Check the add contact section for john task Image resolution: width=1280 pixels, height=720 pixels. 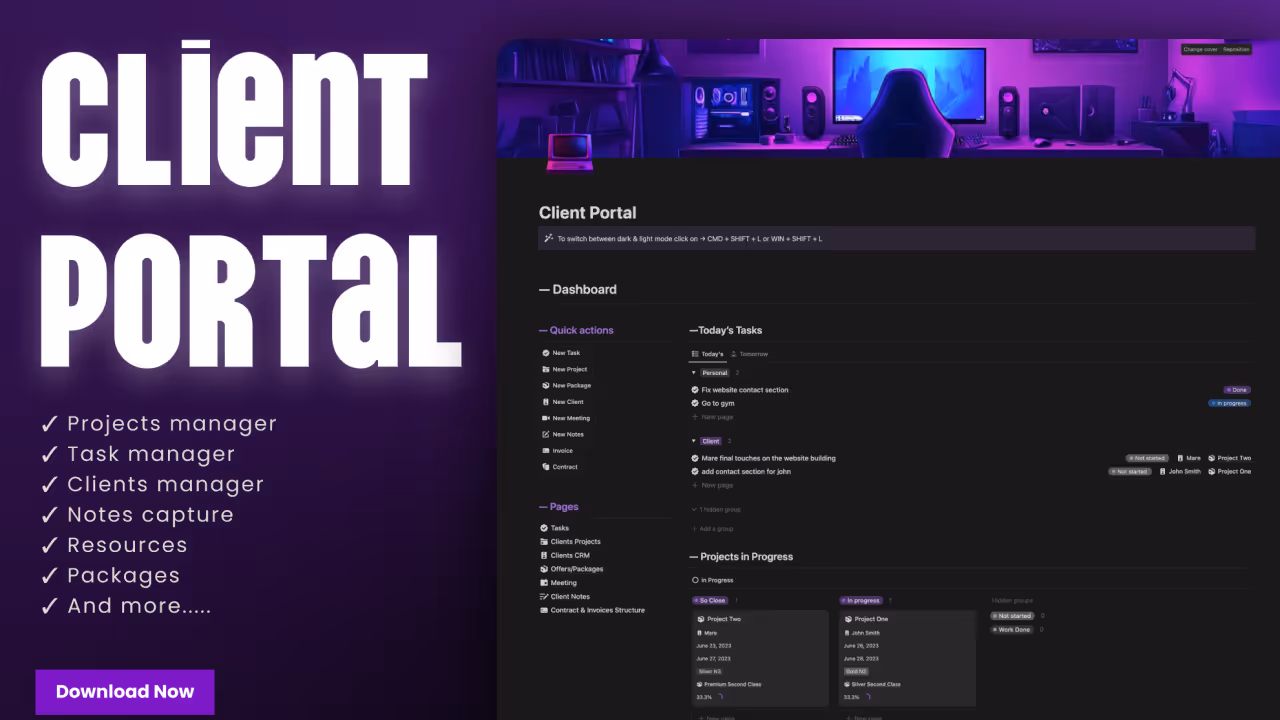695,471
